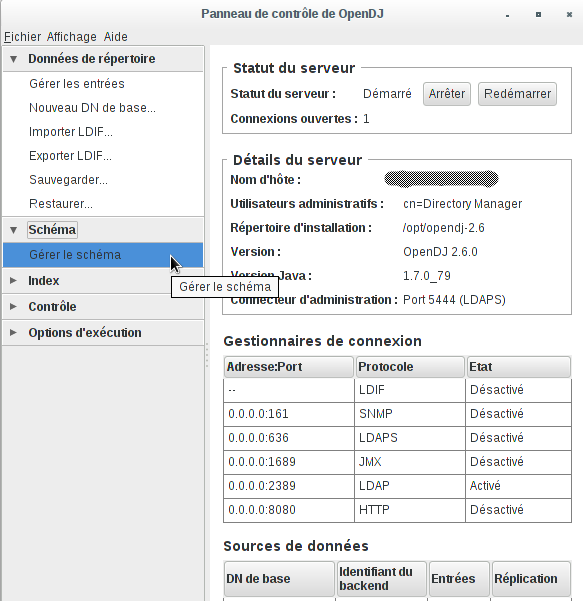
Task: Click the Démarré status value
Action: click(387, 94)
